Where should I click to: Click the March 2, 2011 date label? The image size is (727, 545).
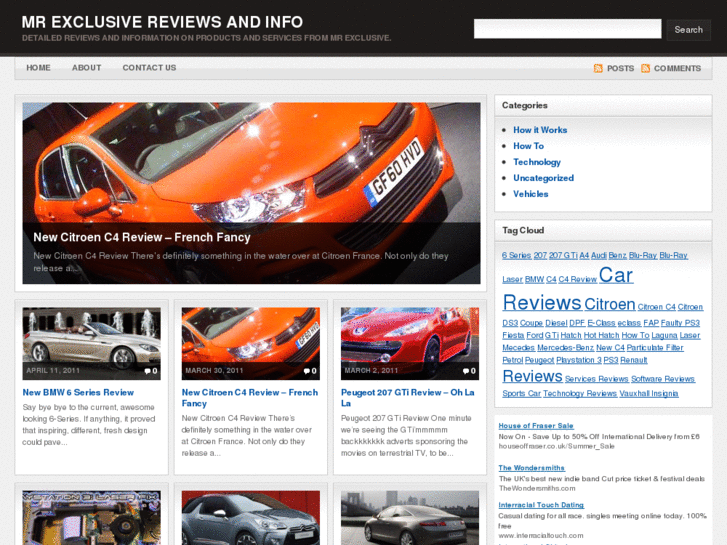[371, 371]
